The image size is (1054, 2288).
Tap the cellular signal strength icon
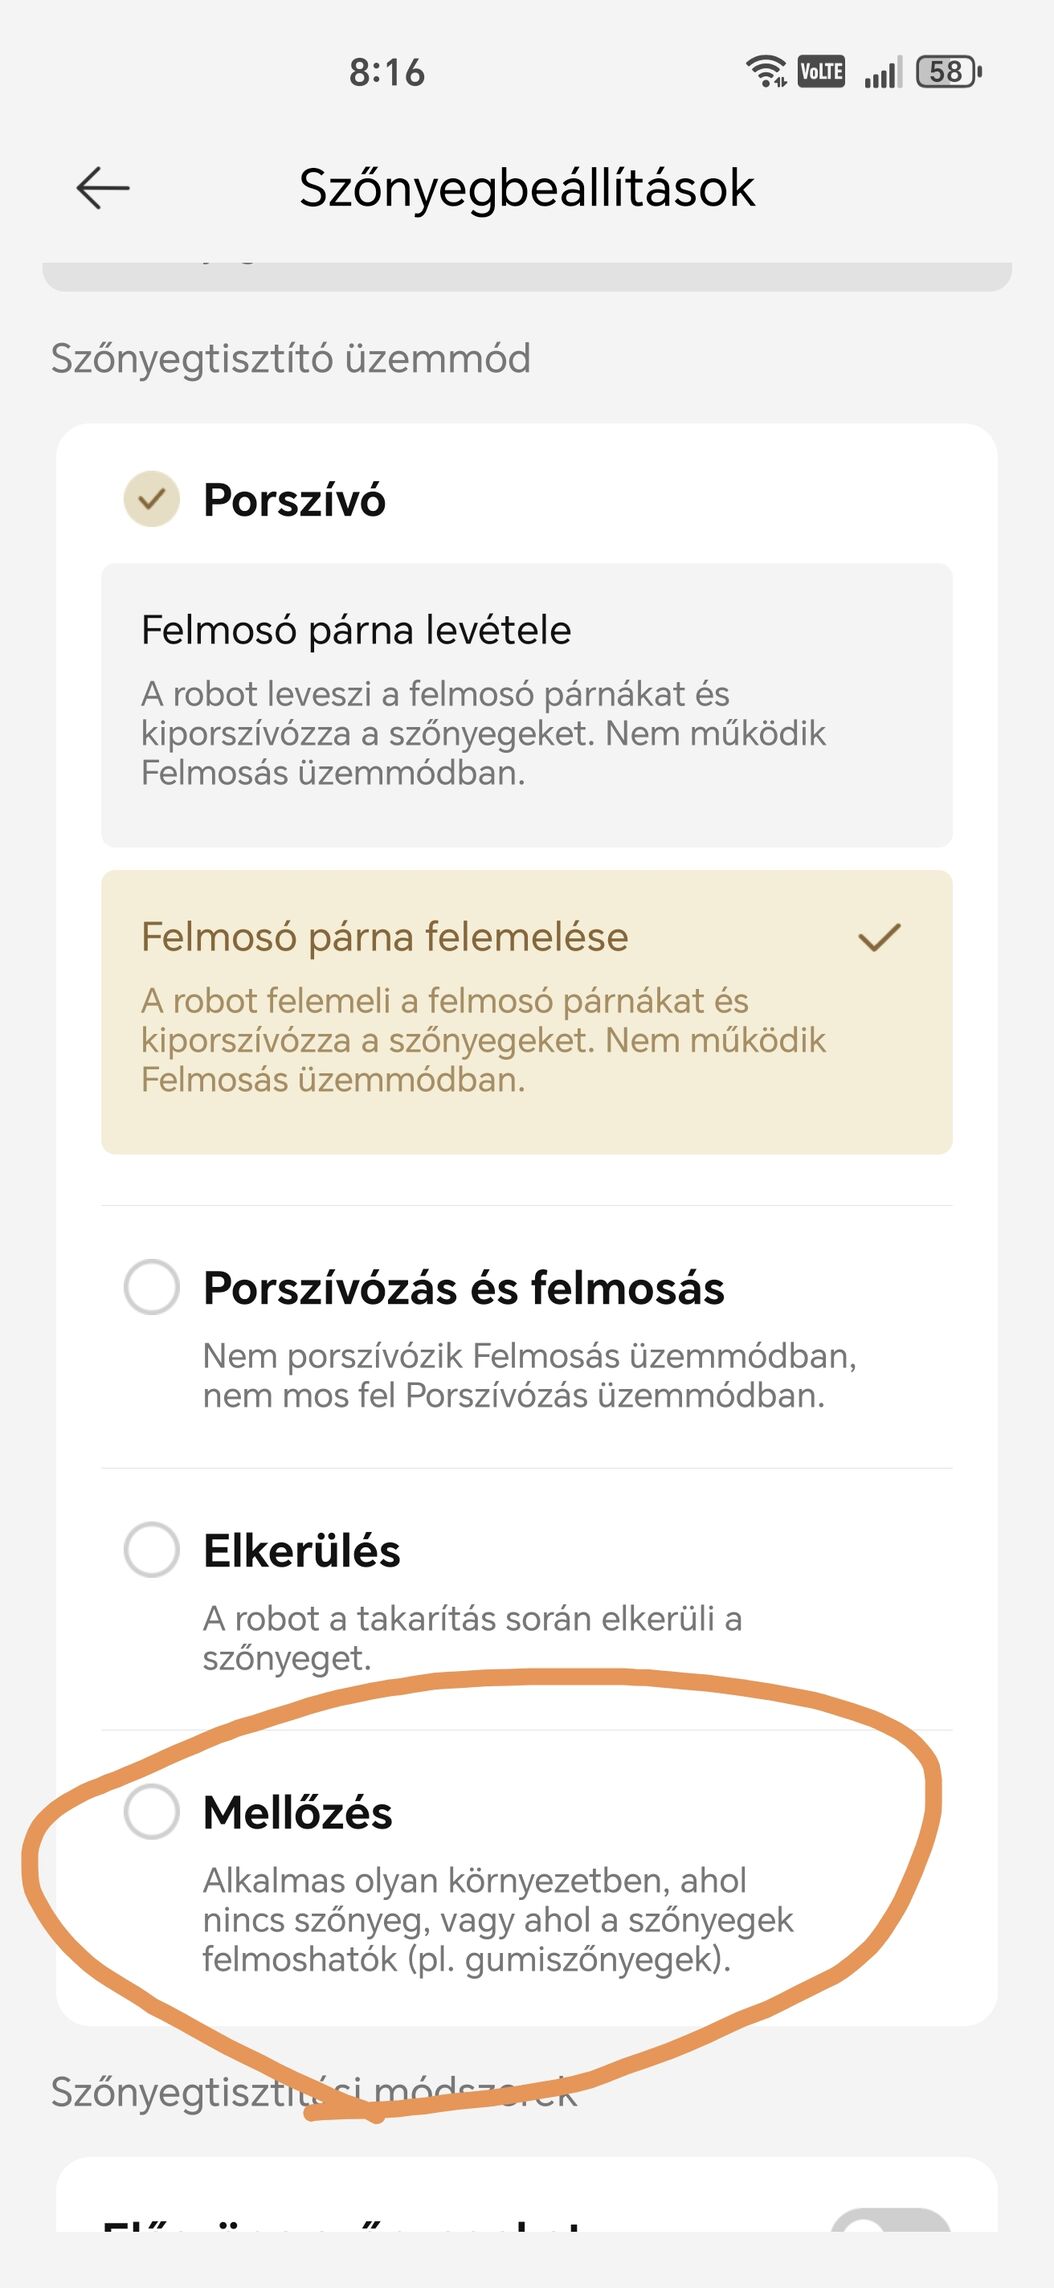pos(882,72)
